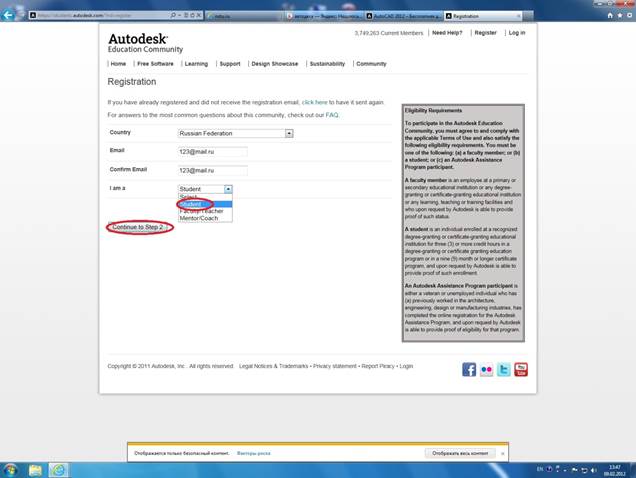636x478 pixels.
Task: Click the 'Отображать весь контент' button
Action: click(460, 453)
